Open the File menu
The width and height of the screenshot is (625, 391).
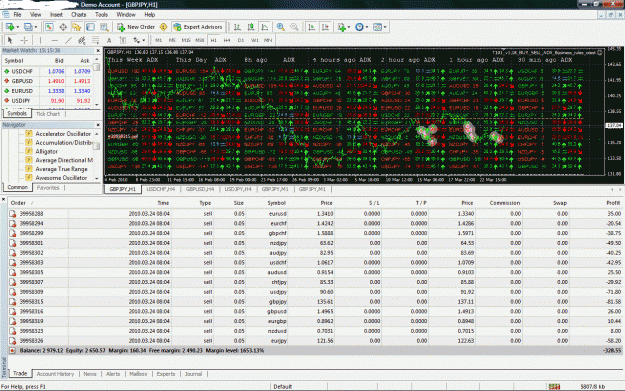click(x=18, y=15)
